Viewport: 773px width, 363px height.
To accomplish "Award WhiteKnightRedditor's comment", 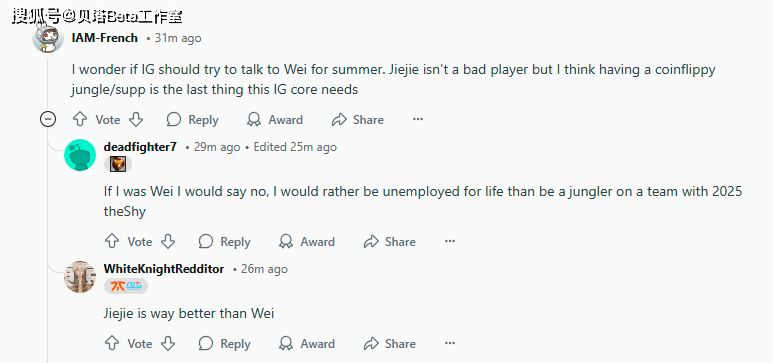I will pyautogui.click(x=307, y=343).
